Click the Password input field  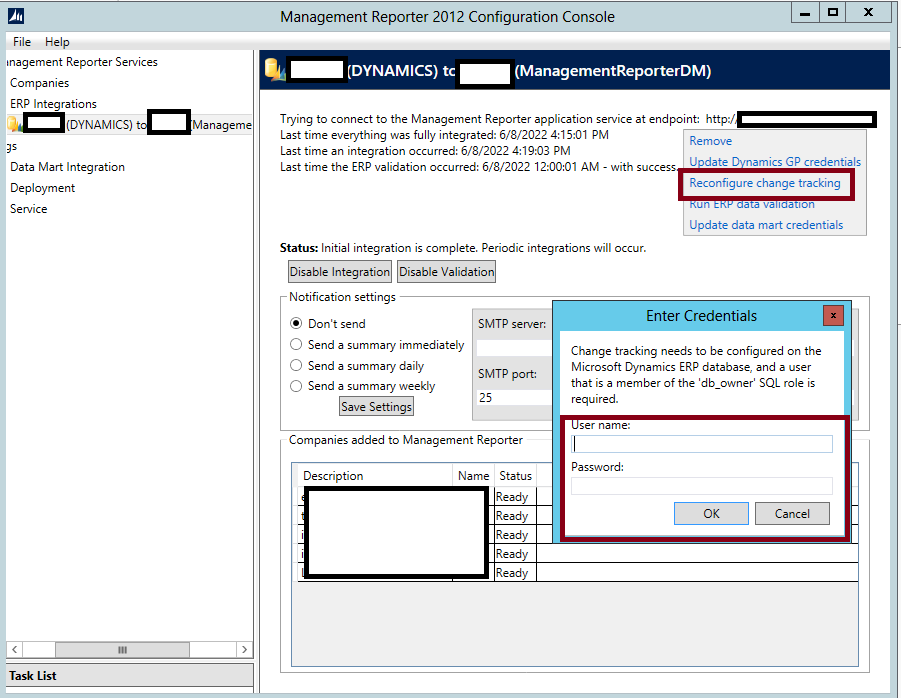click(x=702, y=486)
